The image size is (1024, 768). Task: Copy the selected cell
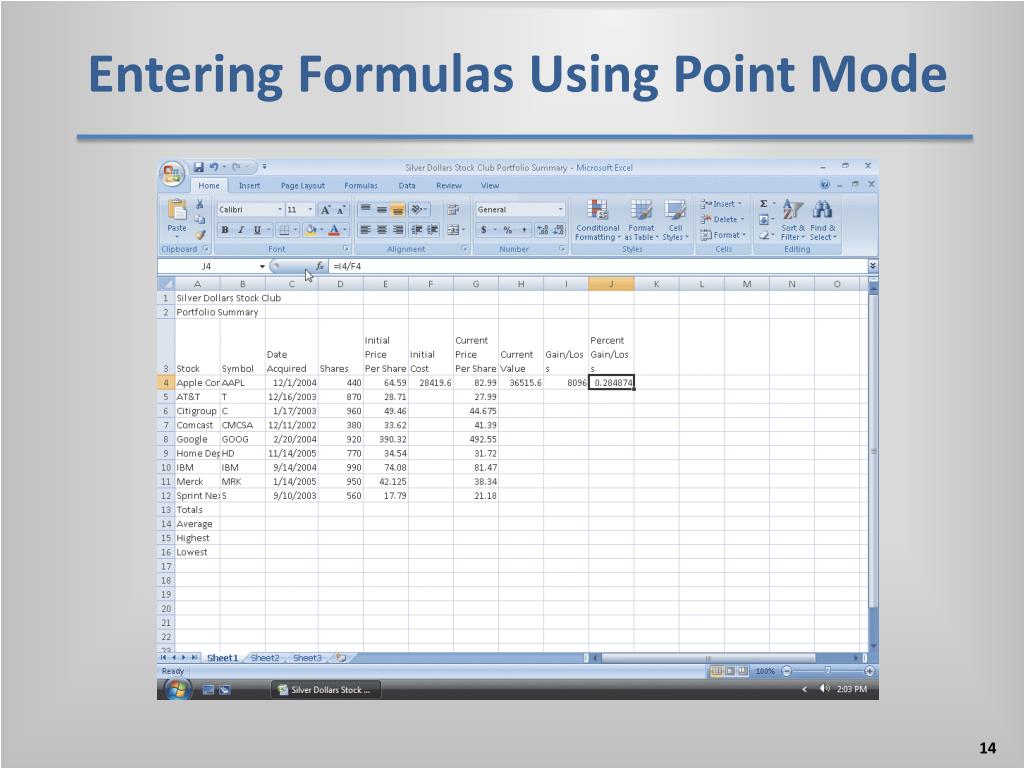pos(200,219)
